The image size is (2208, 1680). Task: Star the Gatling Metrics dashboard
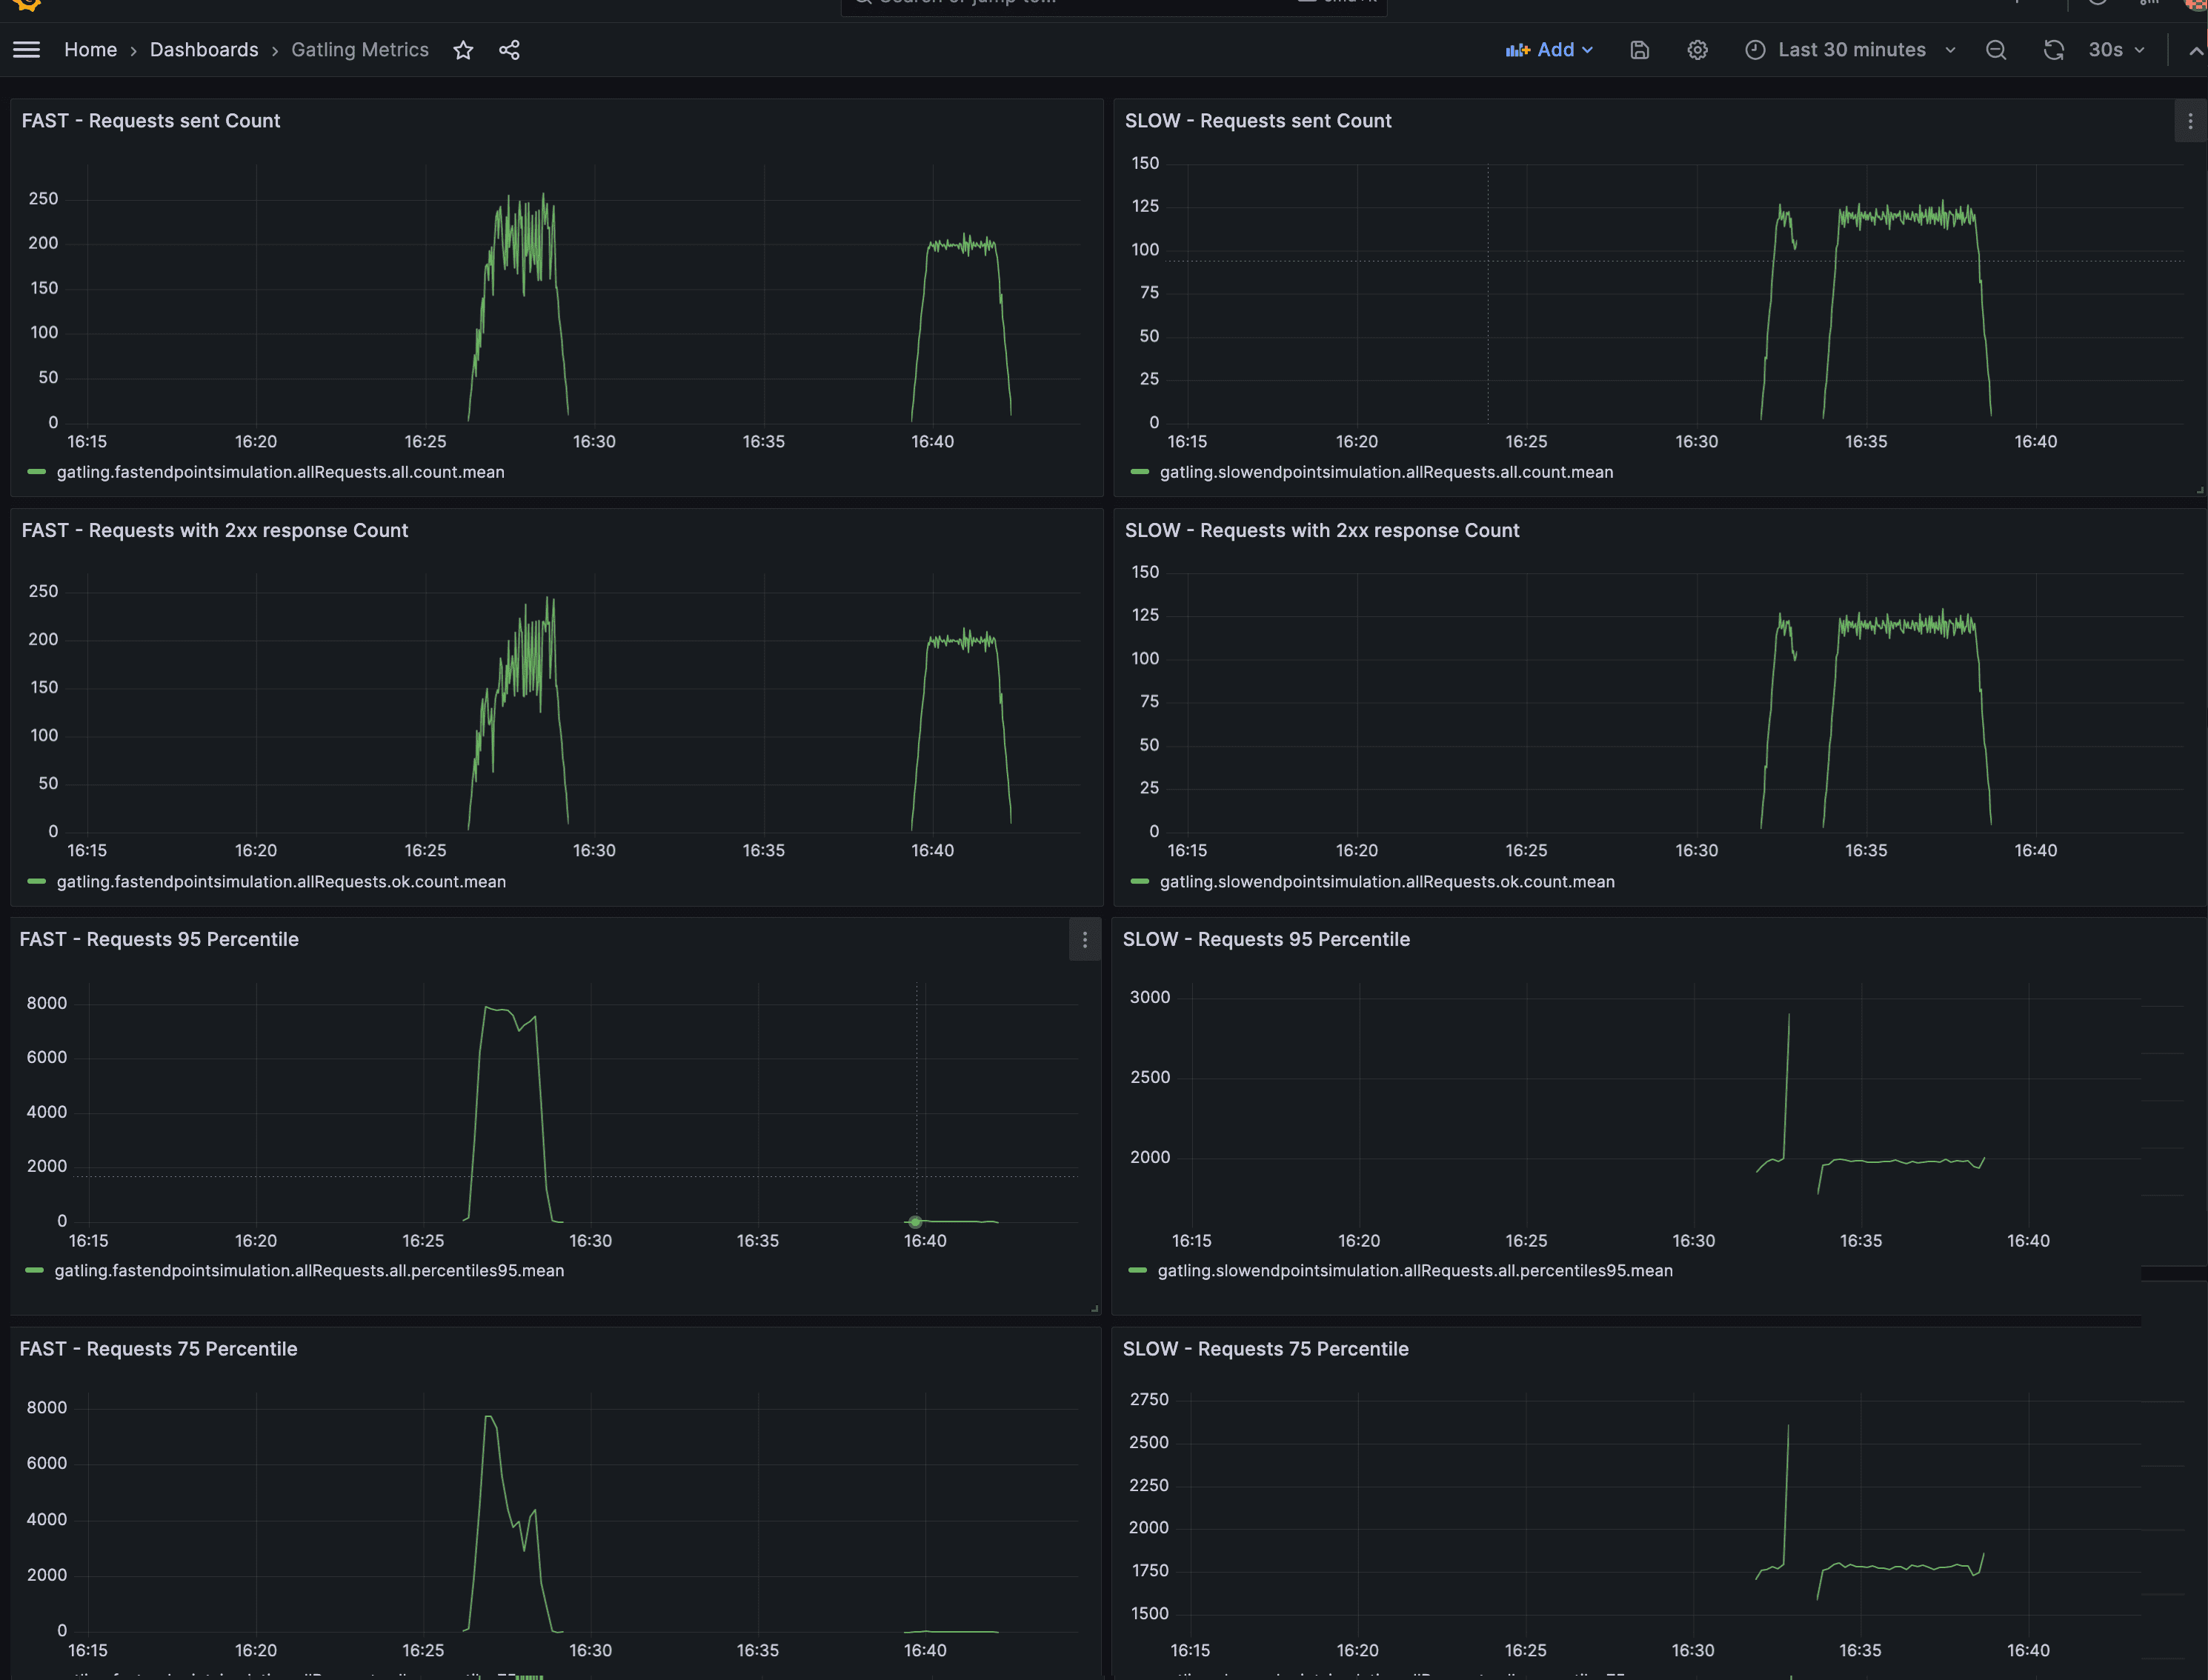point(463,50)
